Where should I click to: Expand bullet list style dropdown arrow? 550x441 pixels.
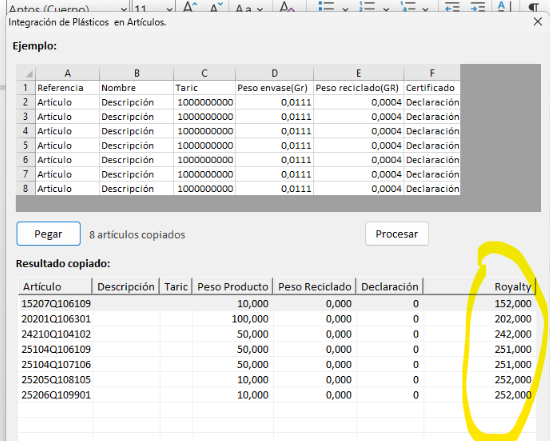pos(346,9)
